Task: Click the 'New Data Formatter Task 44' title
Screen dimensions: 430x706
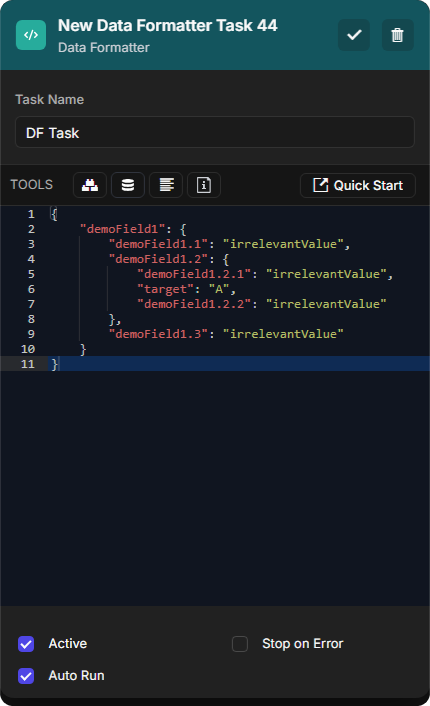Action: pos(167,26)
